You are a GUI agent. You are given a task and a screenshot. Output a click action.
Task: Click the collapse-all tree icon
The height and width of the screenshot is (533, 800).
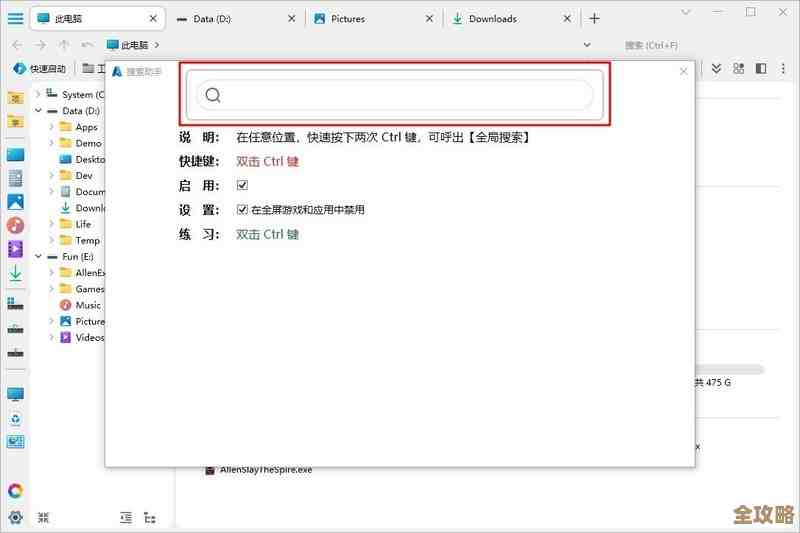43,518
